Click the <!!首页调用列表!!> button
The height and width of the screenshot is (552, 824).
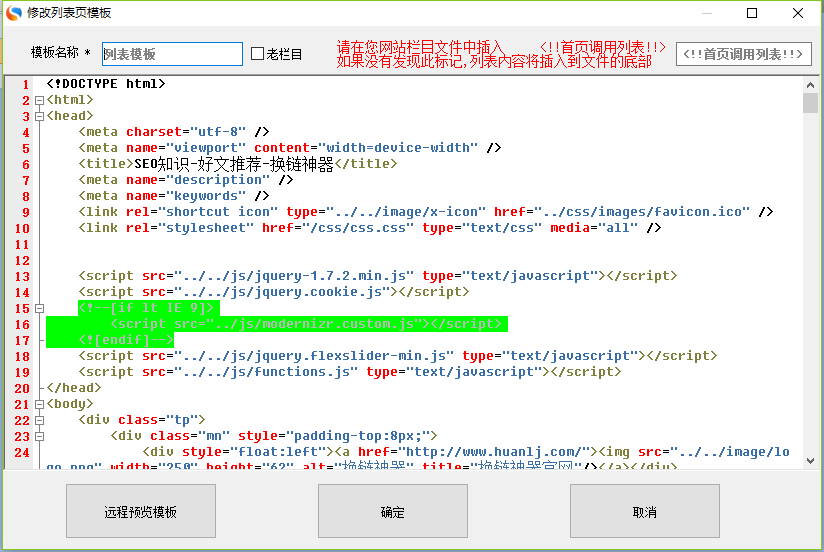(x=744, y=54)
